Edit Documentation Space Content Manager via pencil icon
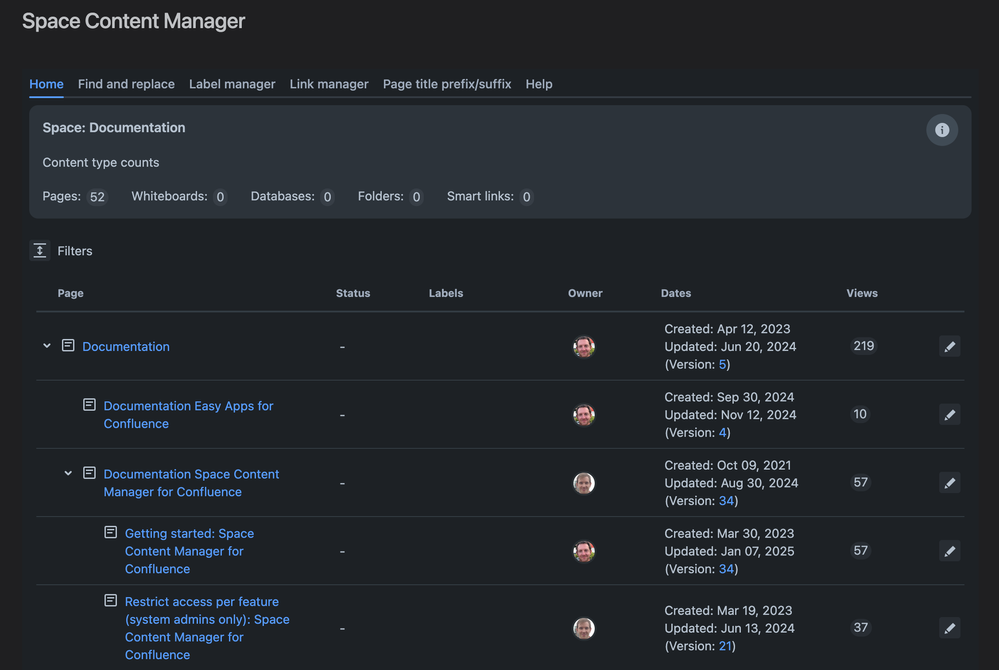Viewport: 999px width, 670px height. coord(949,482)
